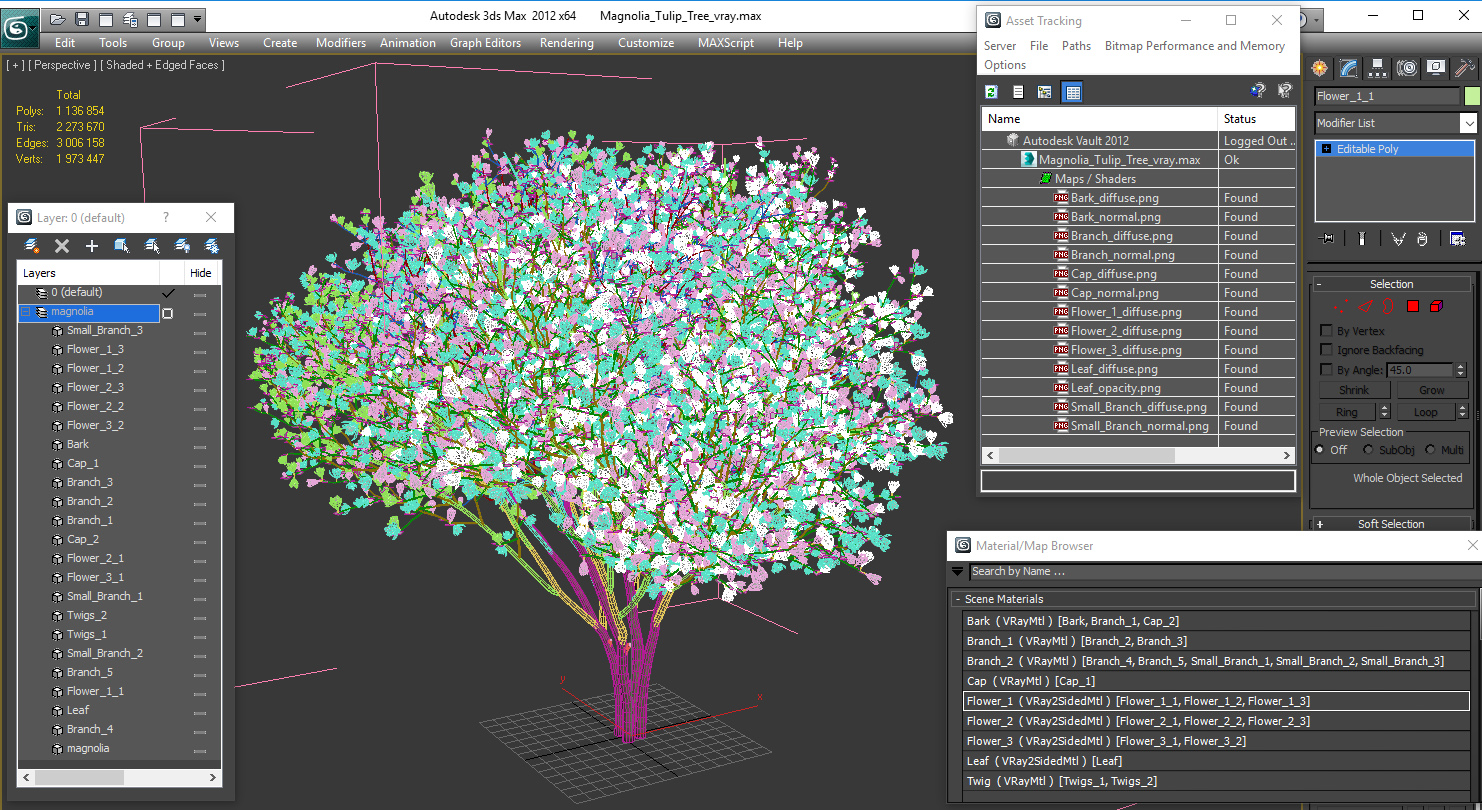The image size is (1482, 810).
Task: Click the Loop selection button
Action: [x=1425, y=412]
